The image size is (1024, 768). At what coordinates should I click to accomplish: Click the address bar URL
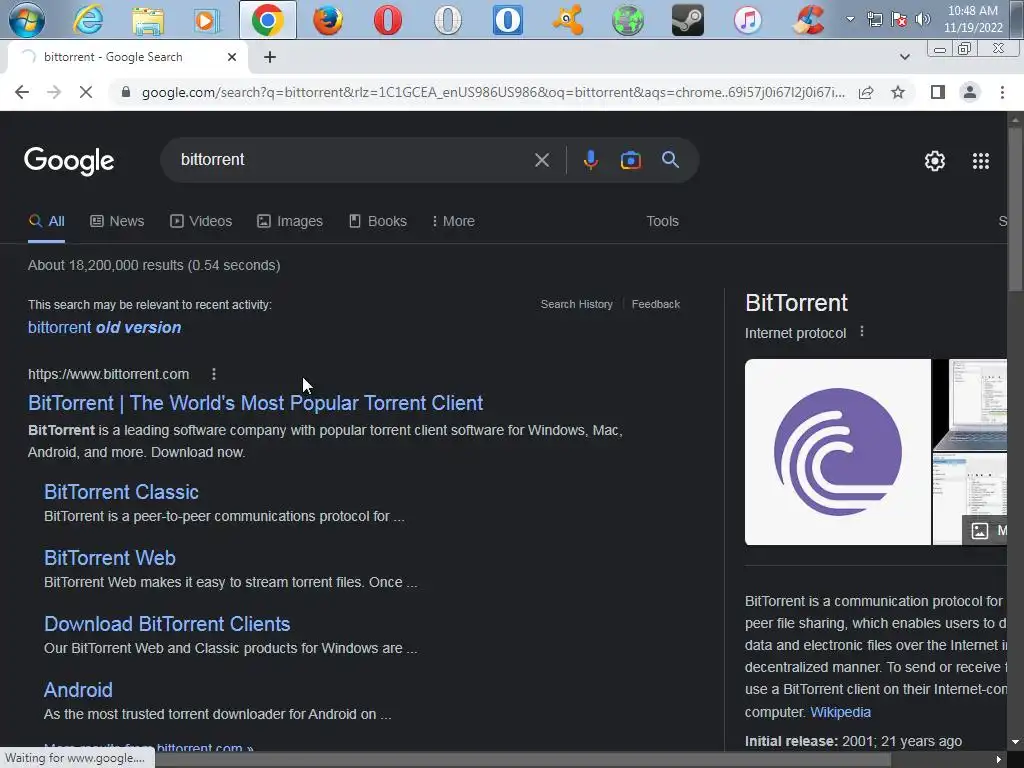point(493,92)
